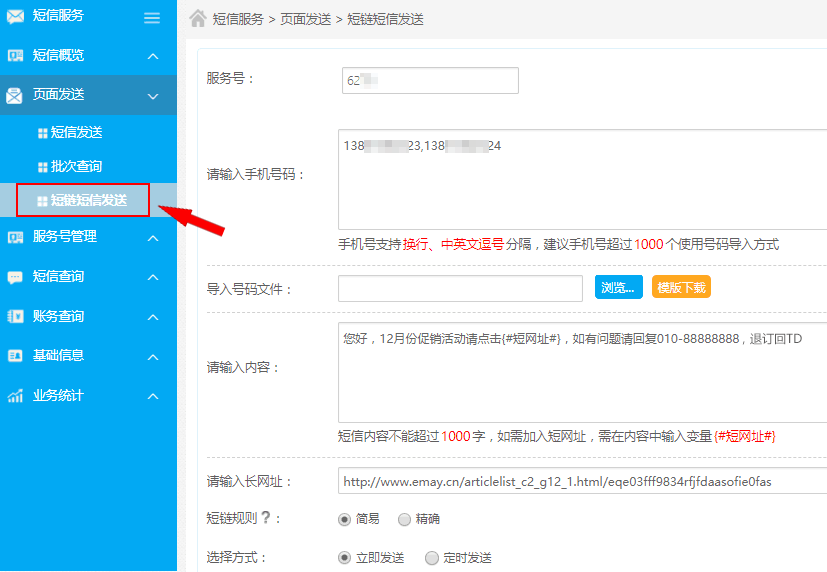This screenshot has width=827, height=572.
Task: Collapse 页面发送 with its chevron
Action: [153, 96]
